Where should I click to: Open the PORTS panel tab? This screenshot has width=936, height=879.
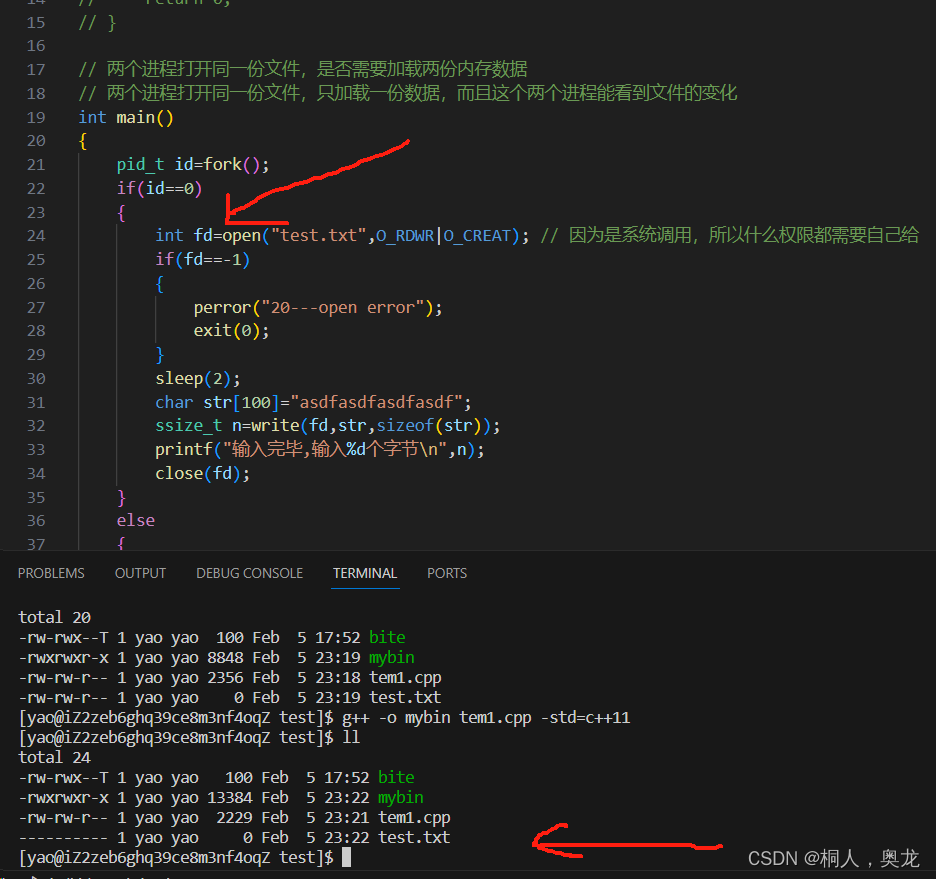point(447,573)
